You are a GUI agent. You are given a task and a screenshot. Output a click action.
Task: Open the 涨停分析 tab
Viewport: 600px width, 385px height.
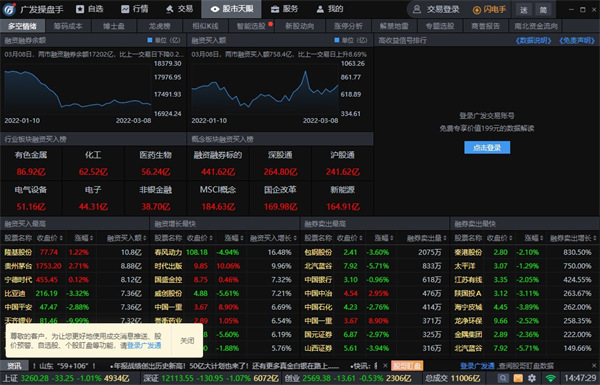(x=348, y=26)
